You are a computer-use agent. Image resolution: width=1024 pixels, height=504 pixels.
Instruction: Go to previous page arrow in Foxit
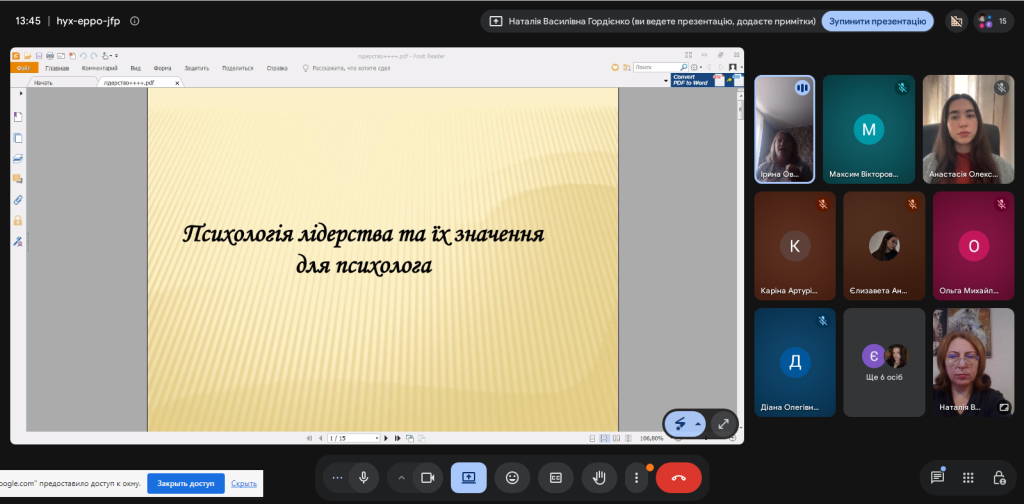(321, 438)
